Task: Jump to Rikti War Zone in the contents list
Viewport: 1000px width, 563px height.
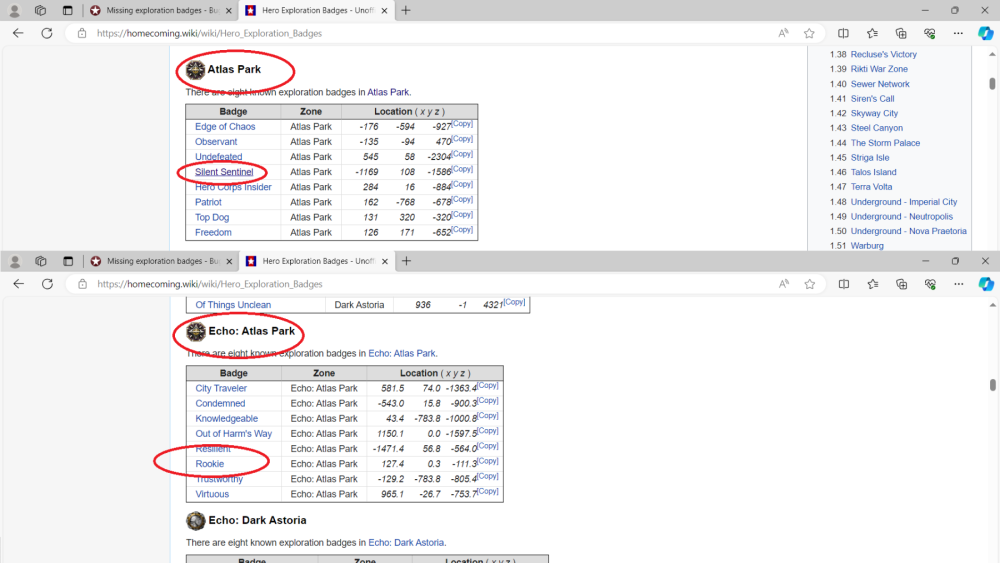Action: point(879,69)
